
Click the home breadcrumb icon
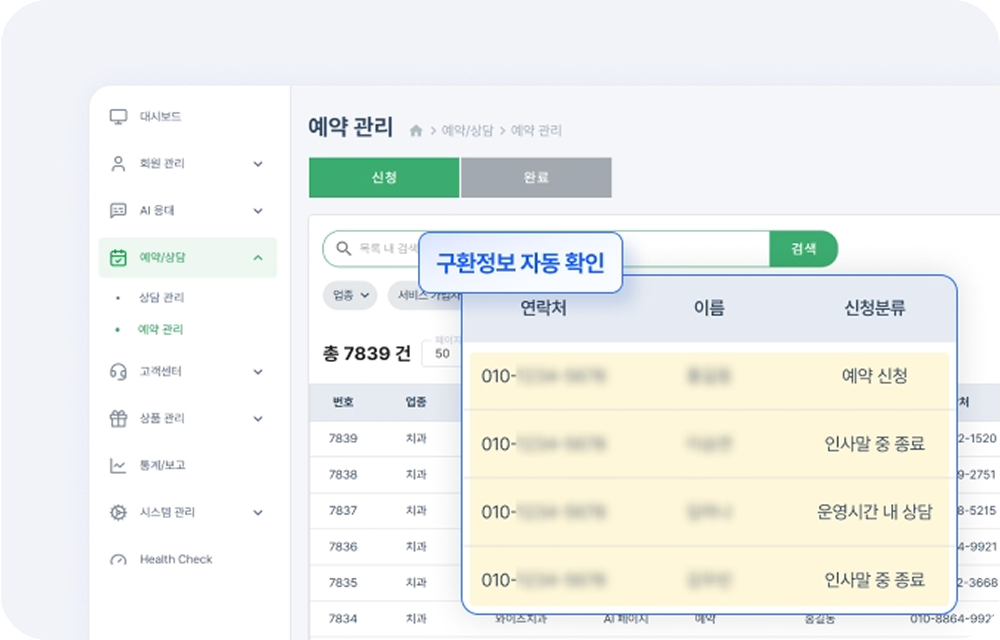point(416,131)
